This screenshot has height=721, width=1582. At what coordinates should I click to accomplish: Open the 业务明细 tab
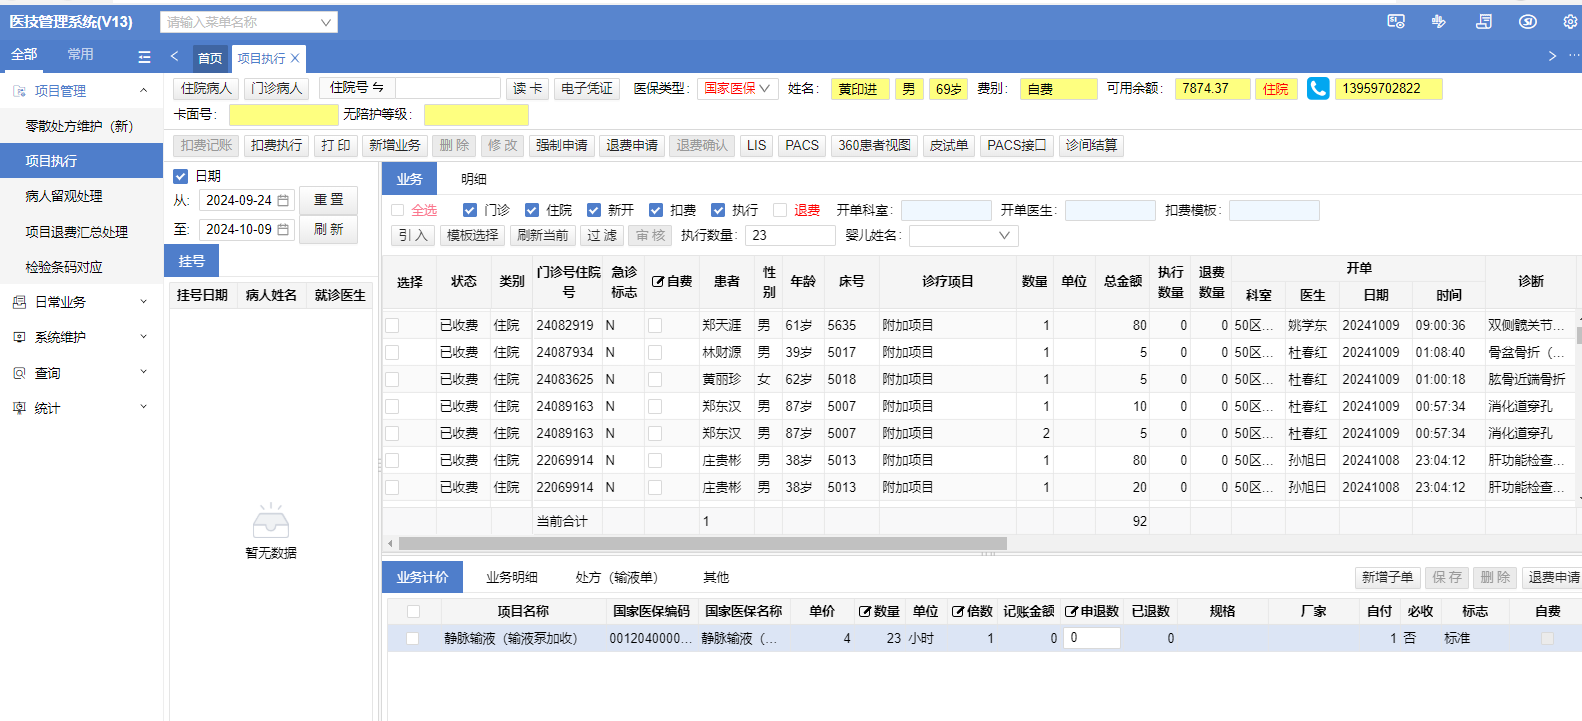coord(511,577)
